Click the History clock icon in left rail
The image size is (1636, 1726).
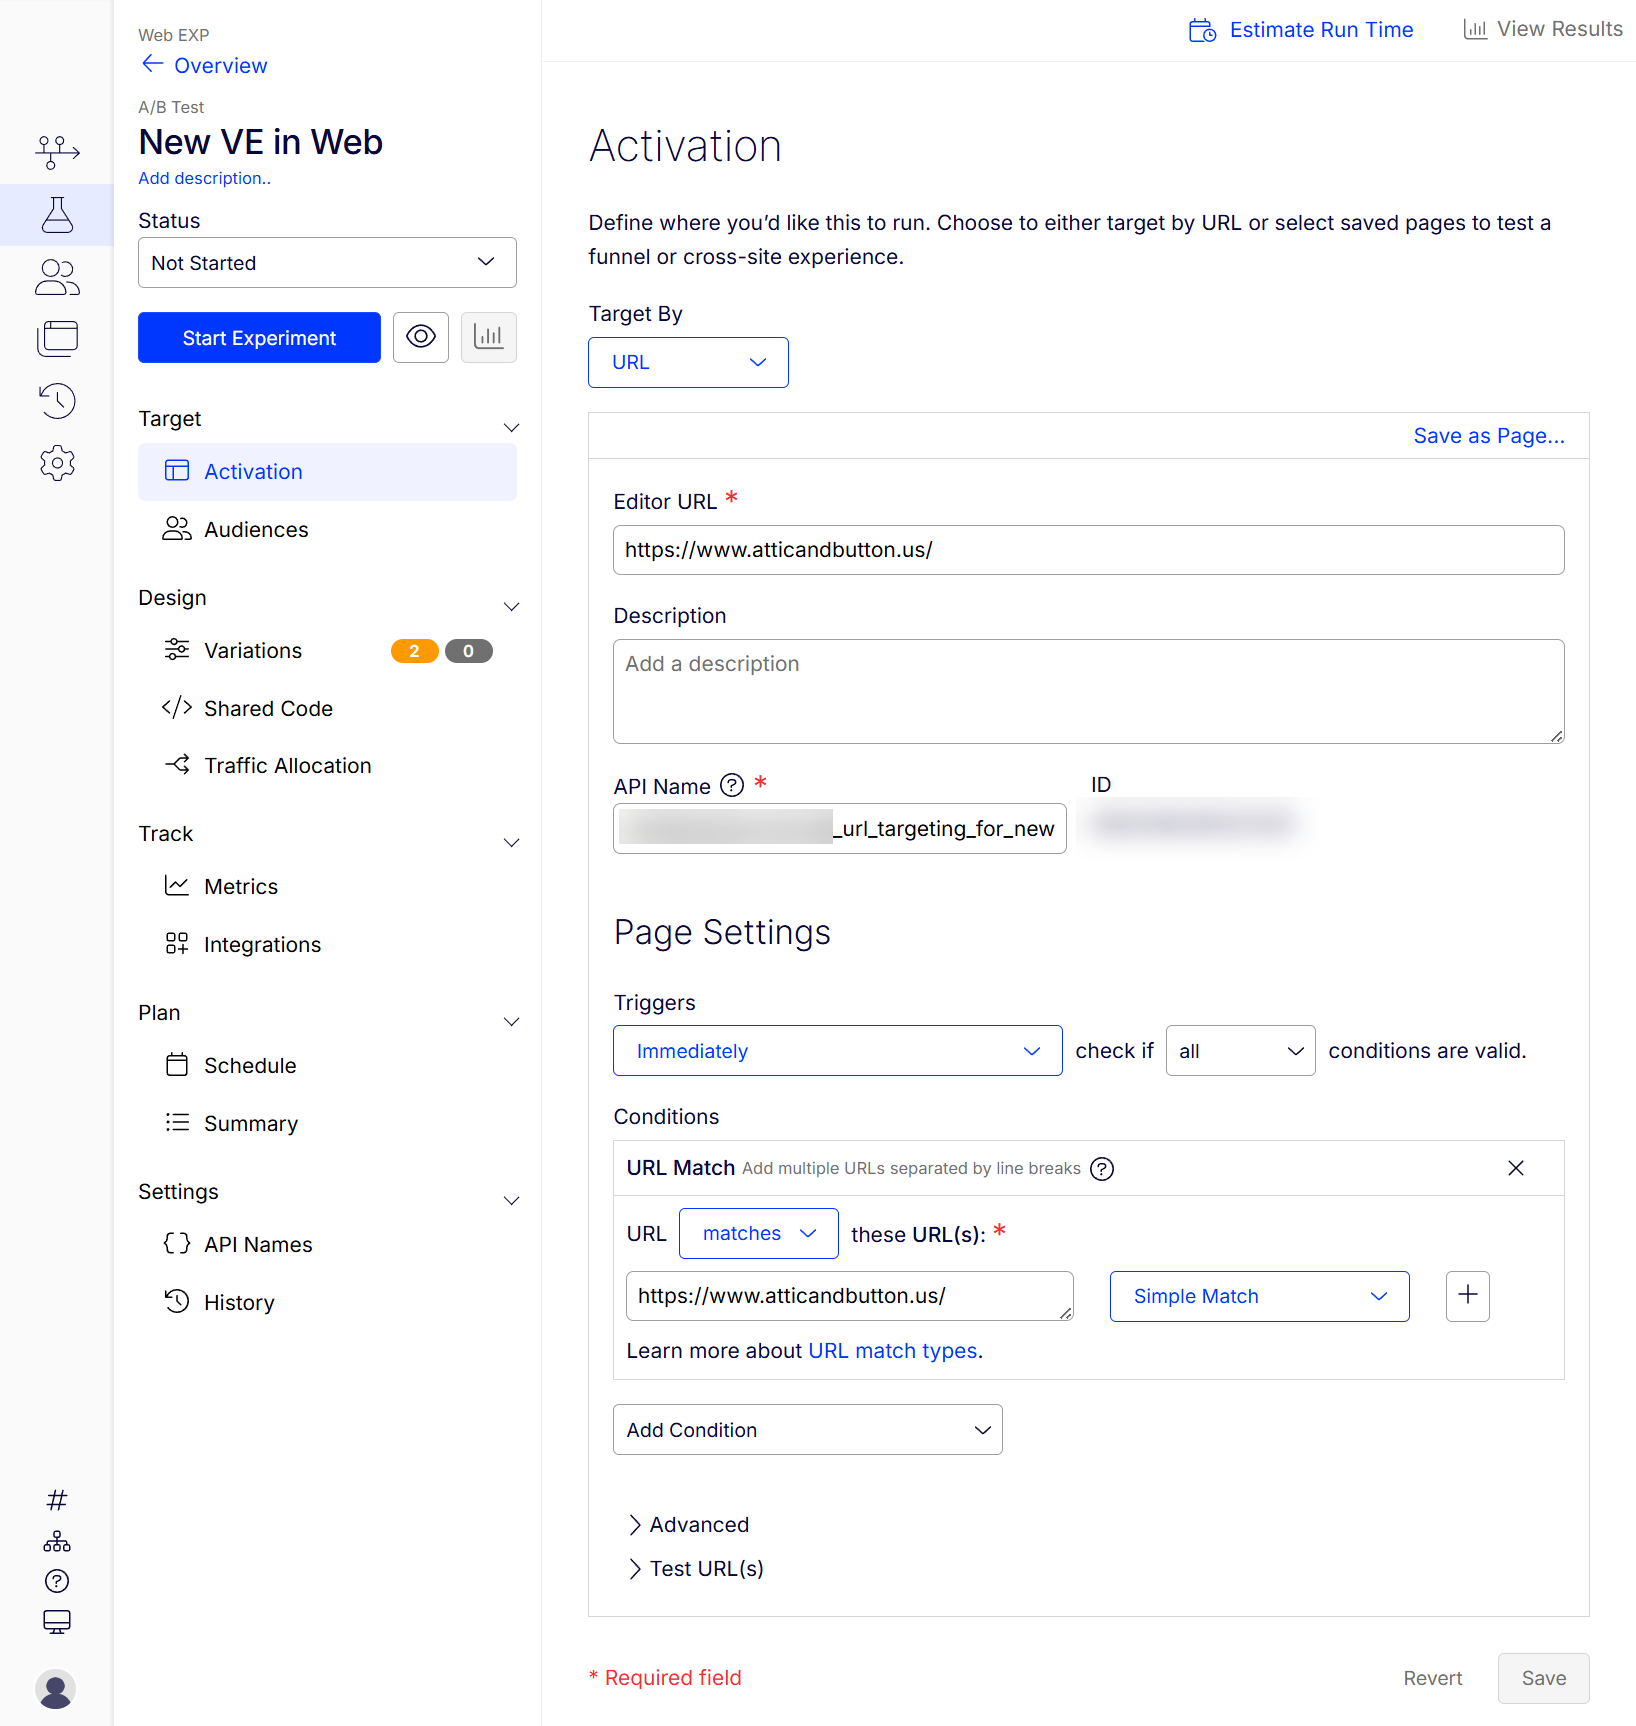click(x=57, y=400)
